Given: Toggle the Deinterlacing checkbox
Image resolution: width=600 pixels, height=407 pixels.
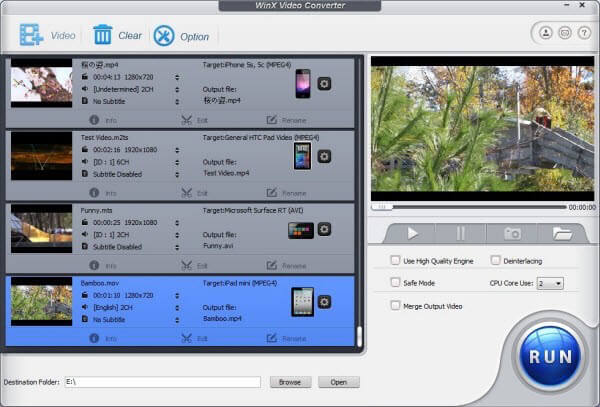Looking at the screenshot, I should [496, 260].
